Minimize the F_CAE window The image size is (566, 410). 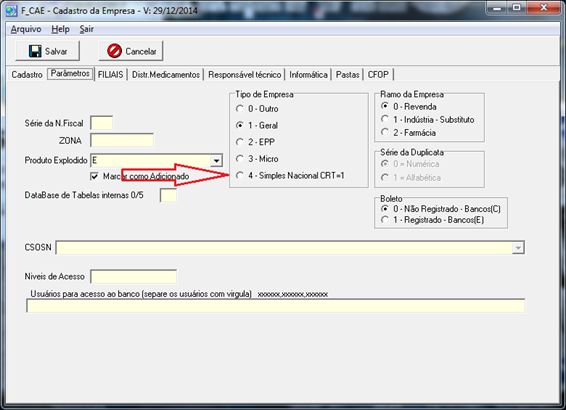click(x=497, y=7)
